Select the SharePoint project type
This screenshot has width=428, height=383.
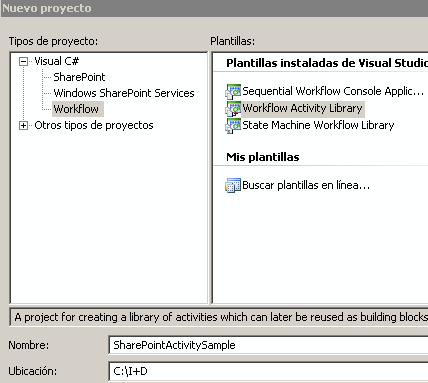tap(79, 77)
